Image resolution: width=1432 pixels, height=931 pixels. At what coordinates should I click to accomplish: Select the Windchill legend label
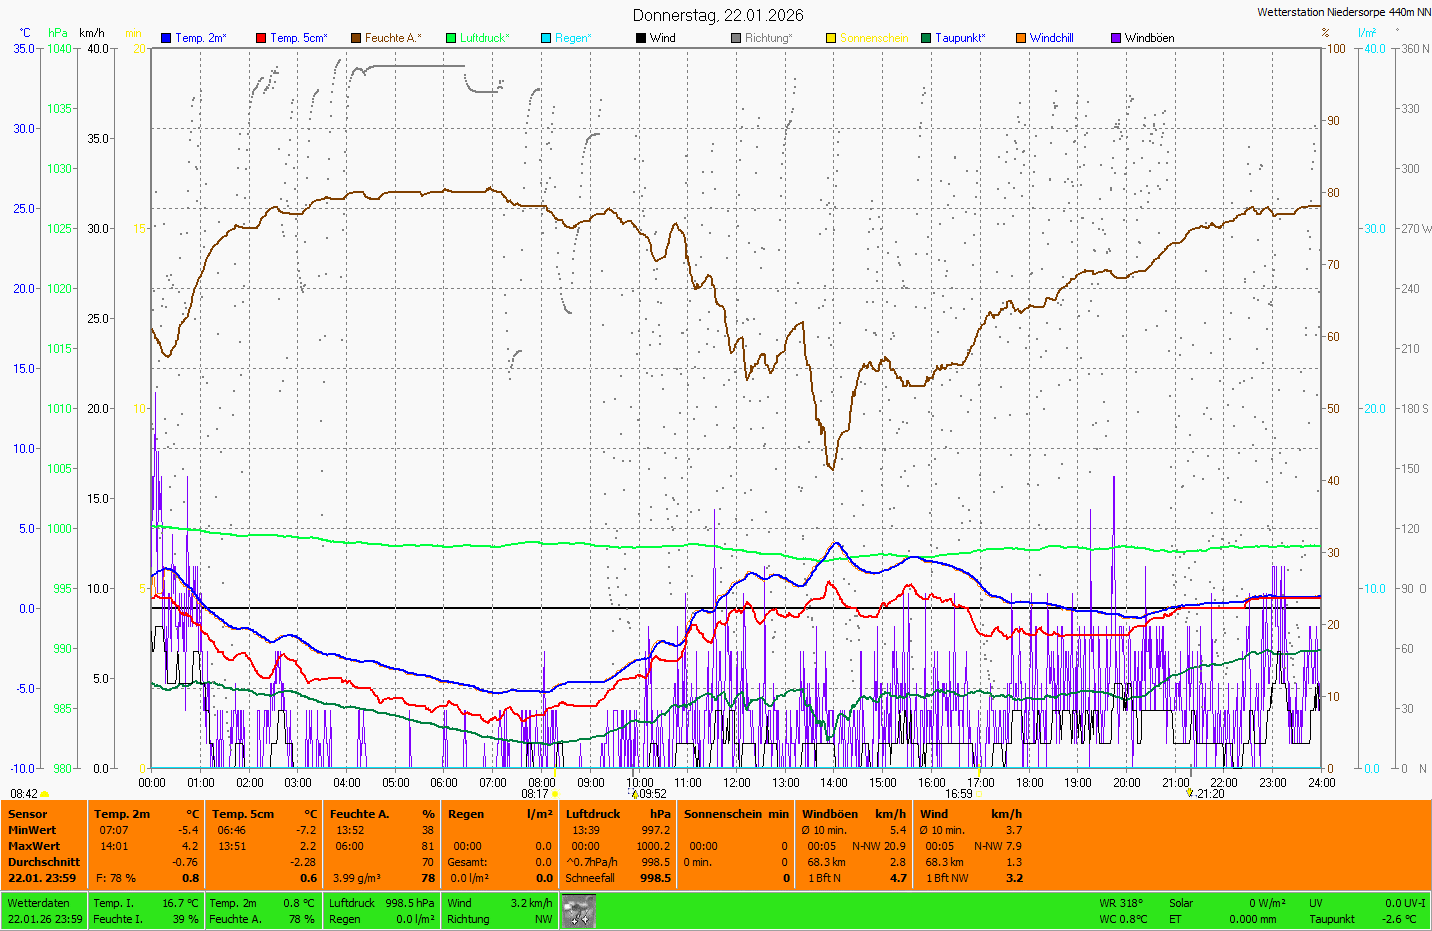(1051, 38)
